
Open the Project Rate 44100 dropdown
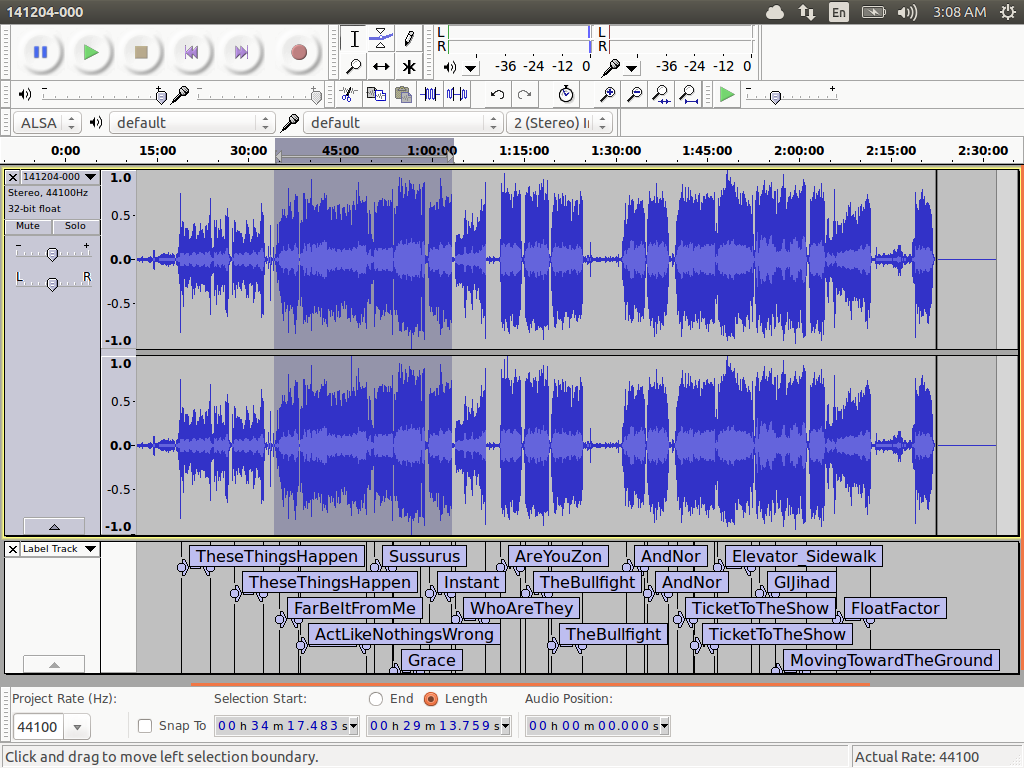click(x=76, y=727)
